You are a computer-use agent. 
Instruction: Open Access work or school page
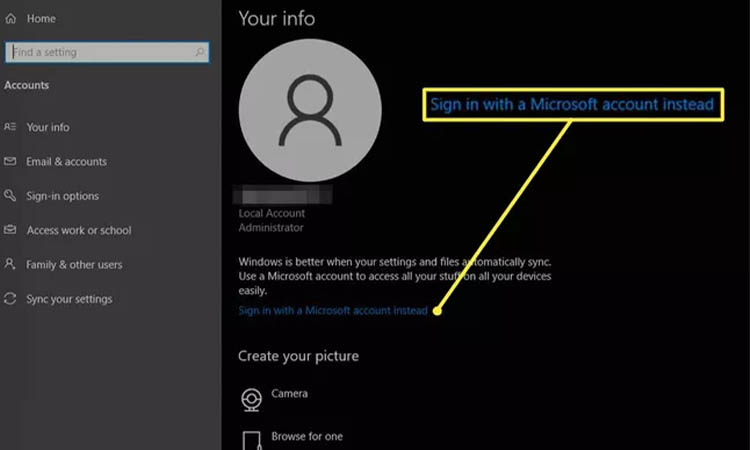79,230
